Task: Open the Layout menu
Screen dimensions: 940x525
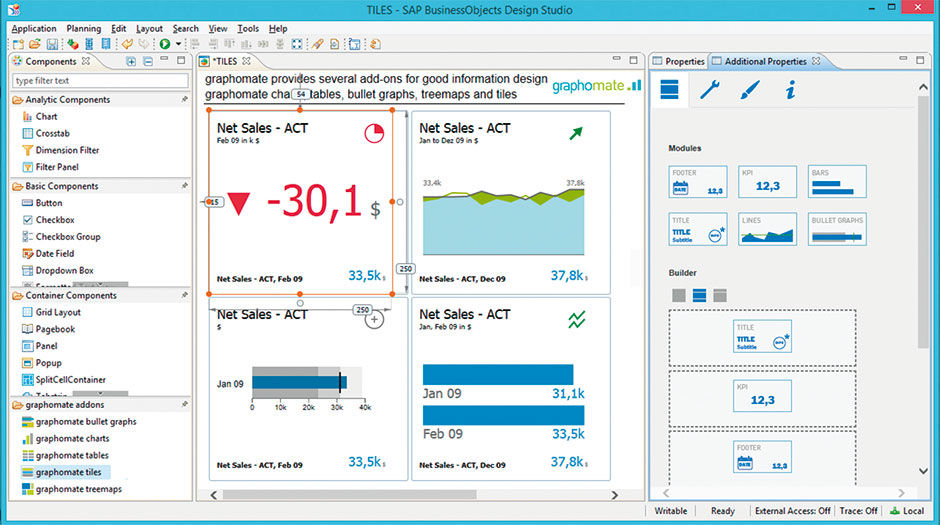Action: click(149, 28)
